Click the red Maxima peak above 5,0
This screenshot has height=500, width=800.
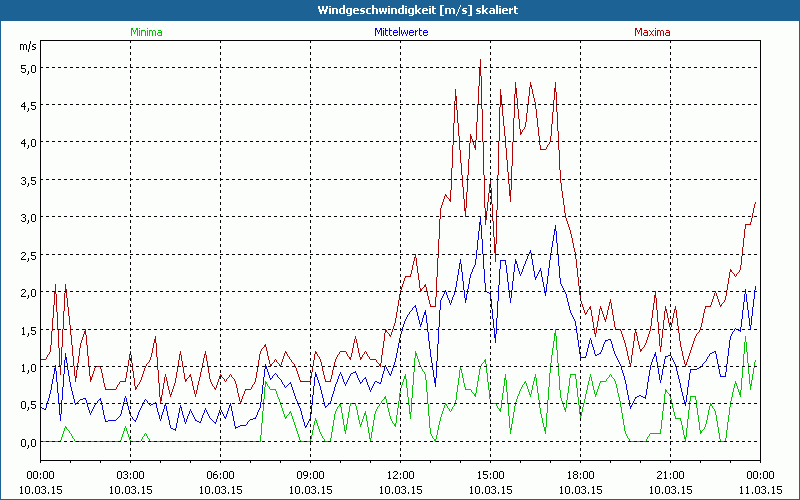[480, 61]
